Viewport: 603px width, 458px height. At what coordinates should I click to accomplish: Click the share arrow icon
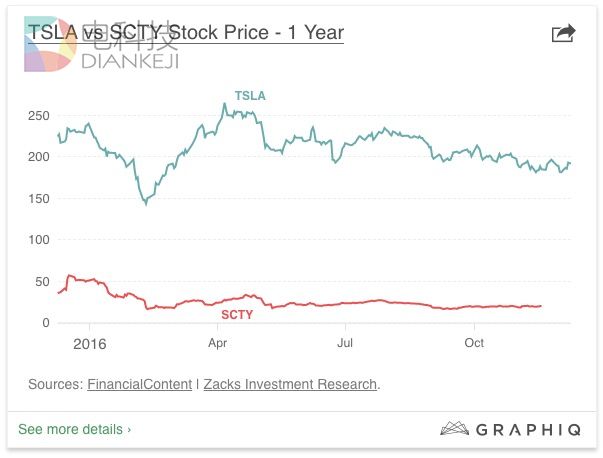point(564,33)
